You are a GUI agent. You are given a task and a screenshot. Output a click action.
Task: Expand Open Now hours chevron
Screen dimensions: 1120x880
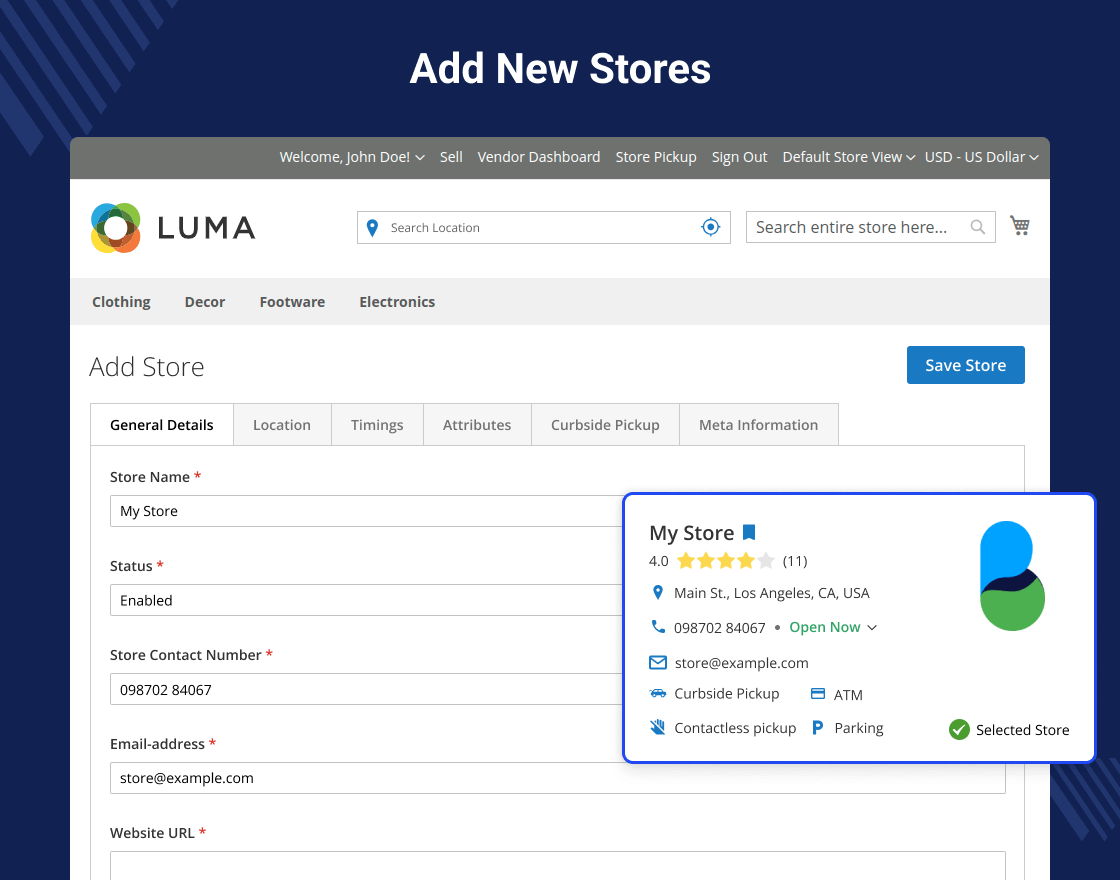coord(872,628)
